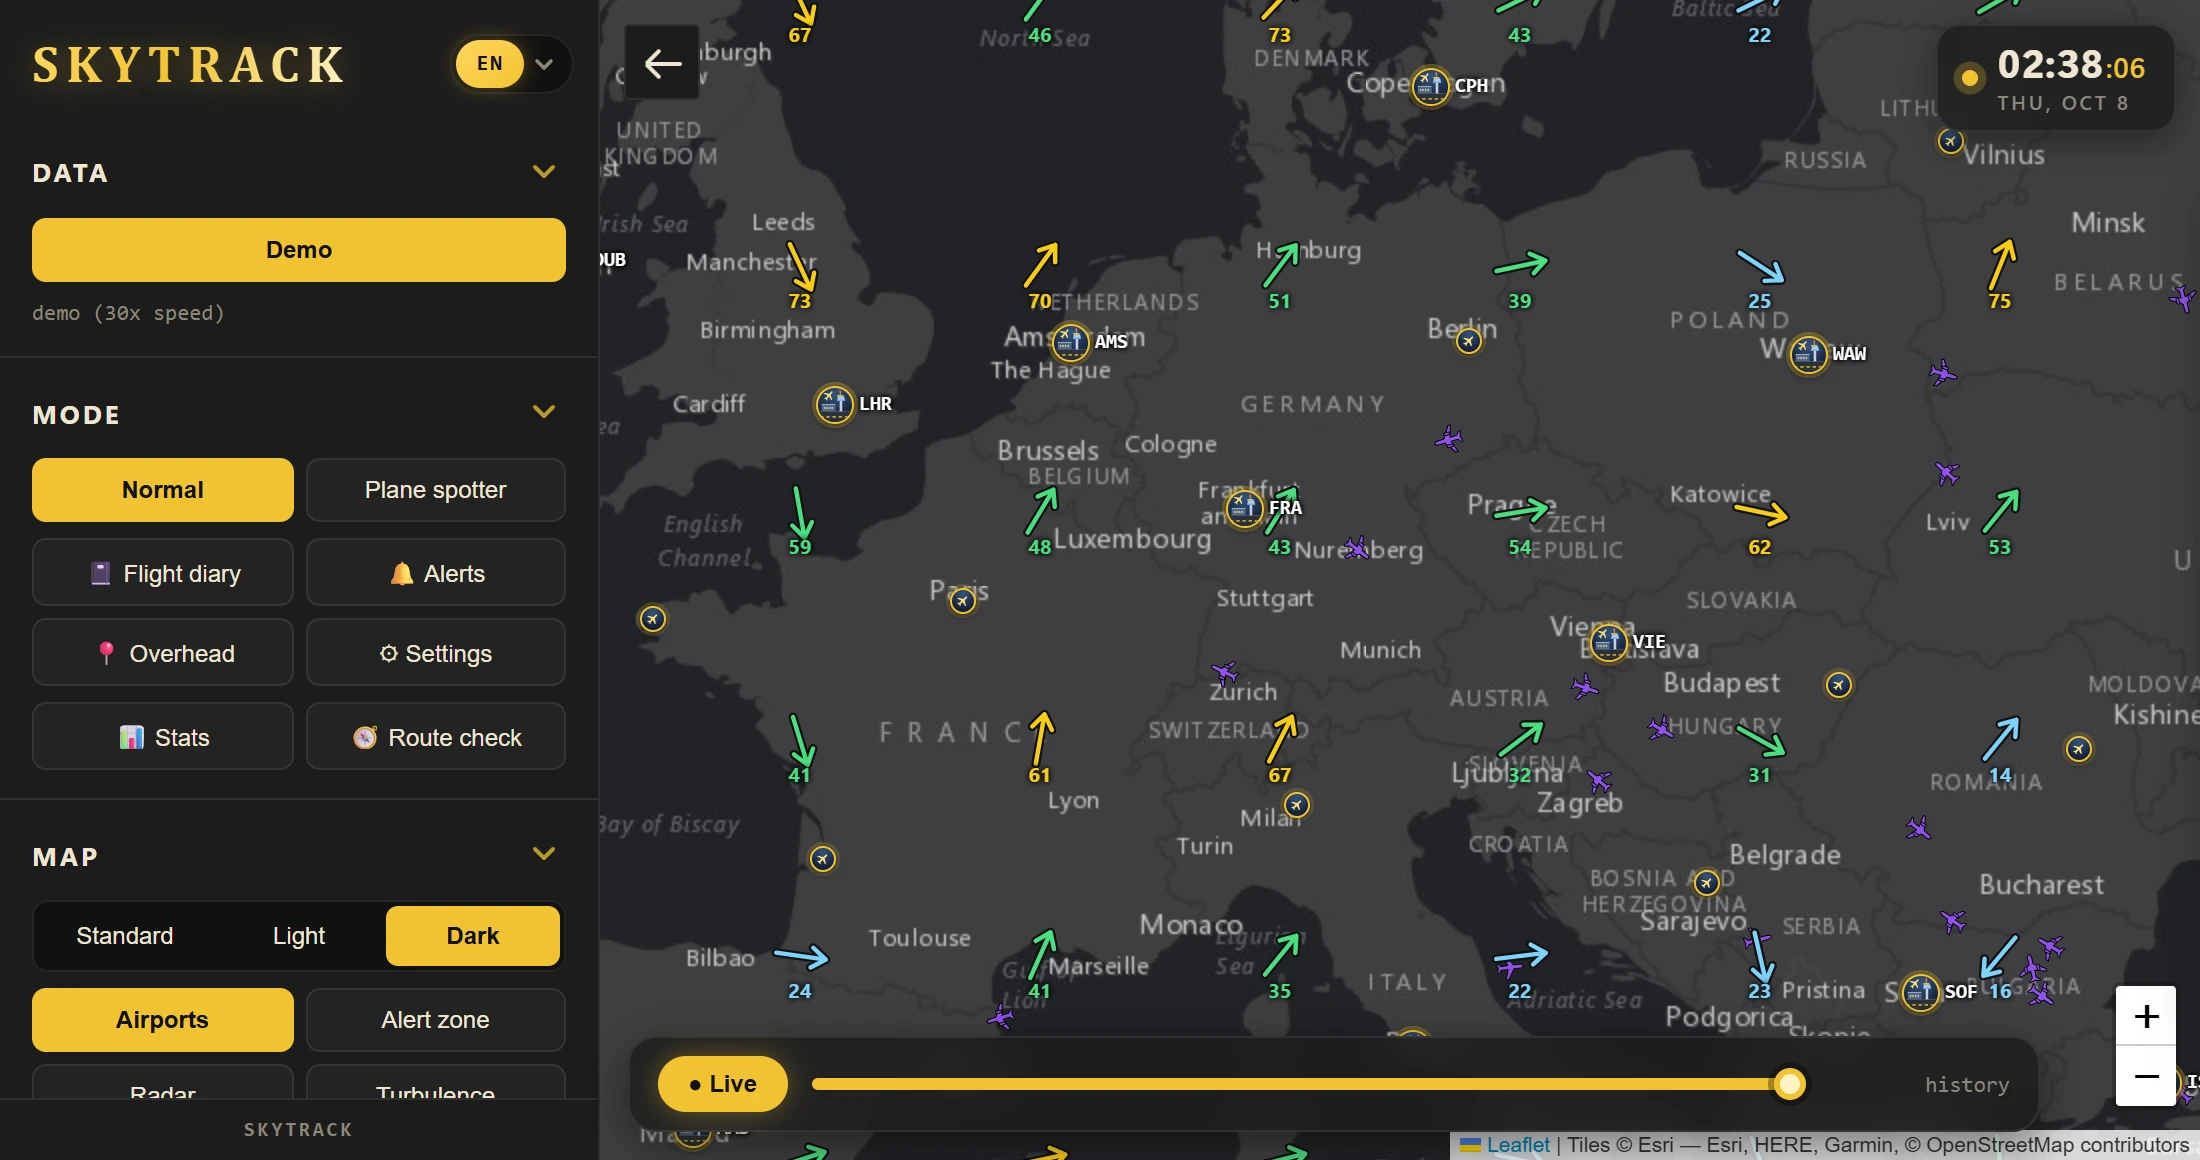Open the Overhead view

163,653
